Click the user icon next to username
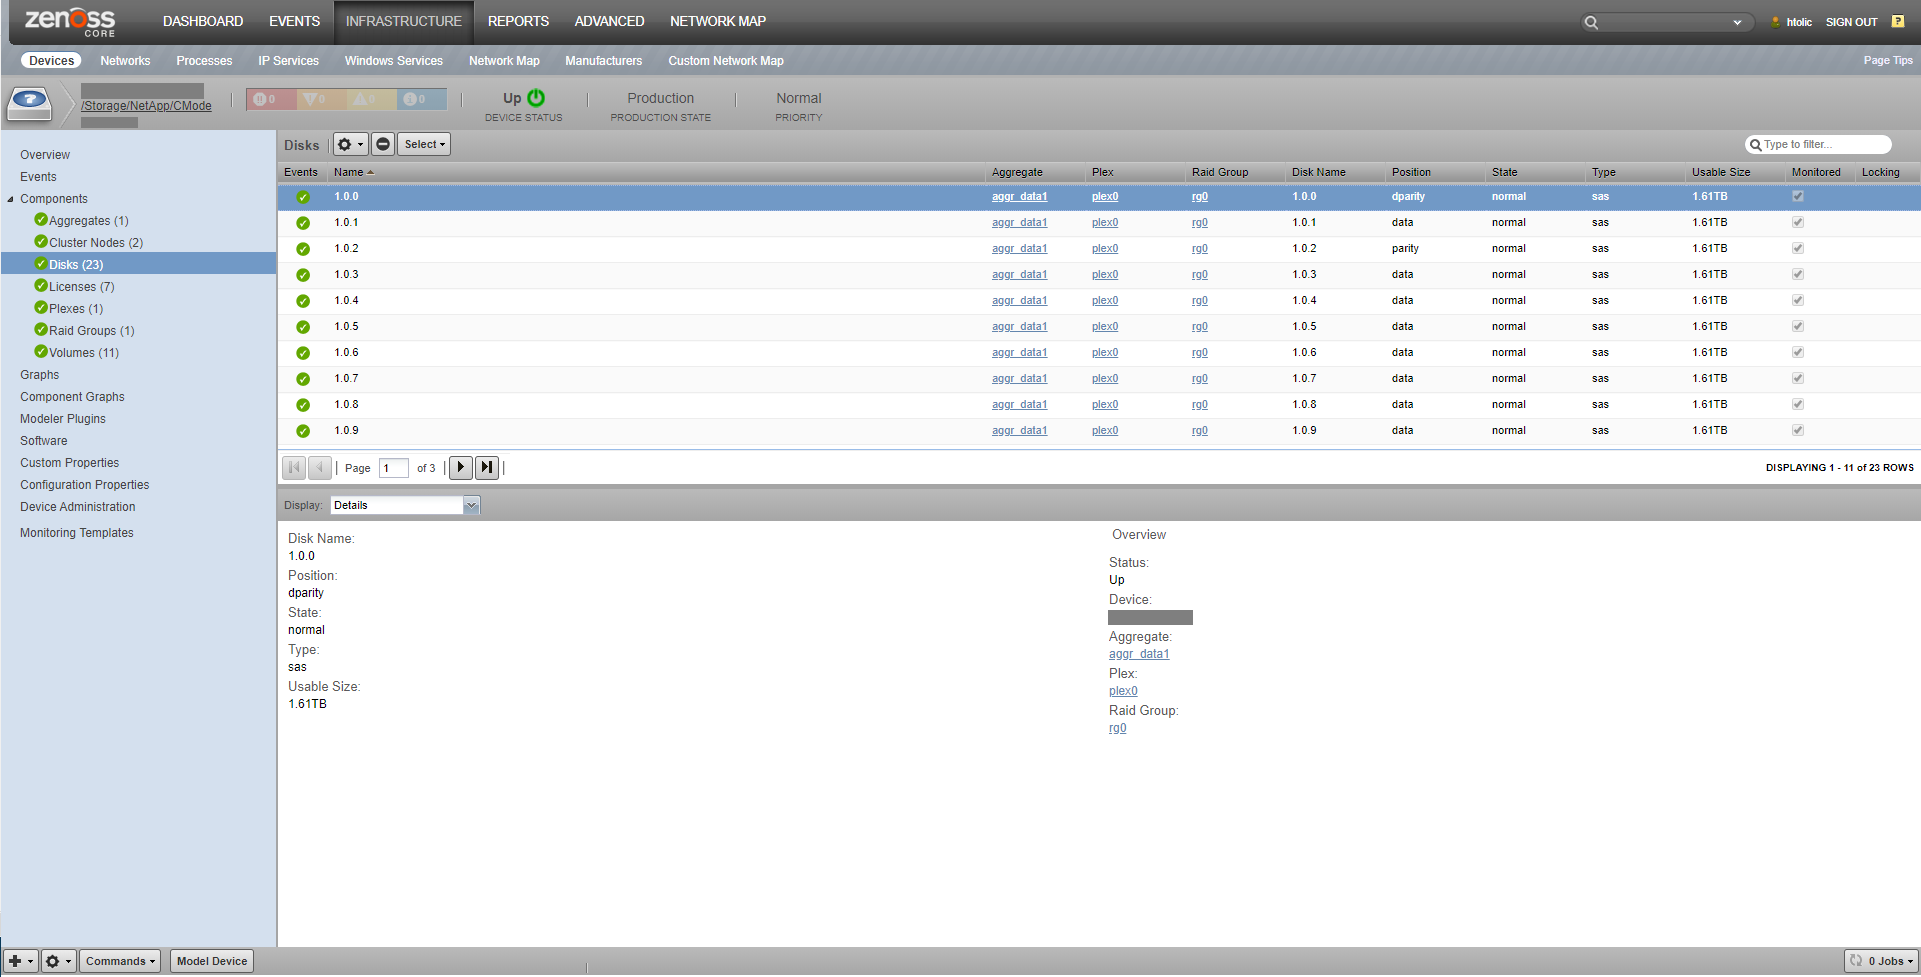Image resolution: width=1921 pixels, height=977 pixels. click(1776, 22)
